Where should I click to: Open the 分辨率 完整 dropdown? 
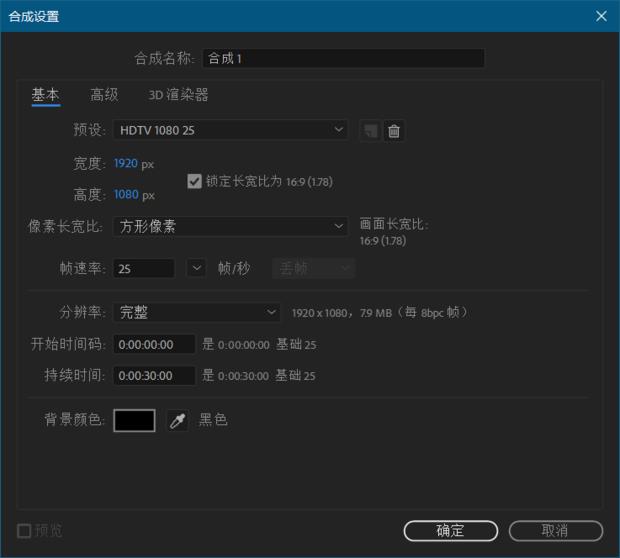pos(197,312)
